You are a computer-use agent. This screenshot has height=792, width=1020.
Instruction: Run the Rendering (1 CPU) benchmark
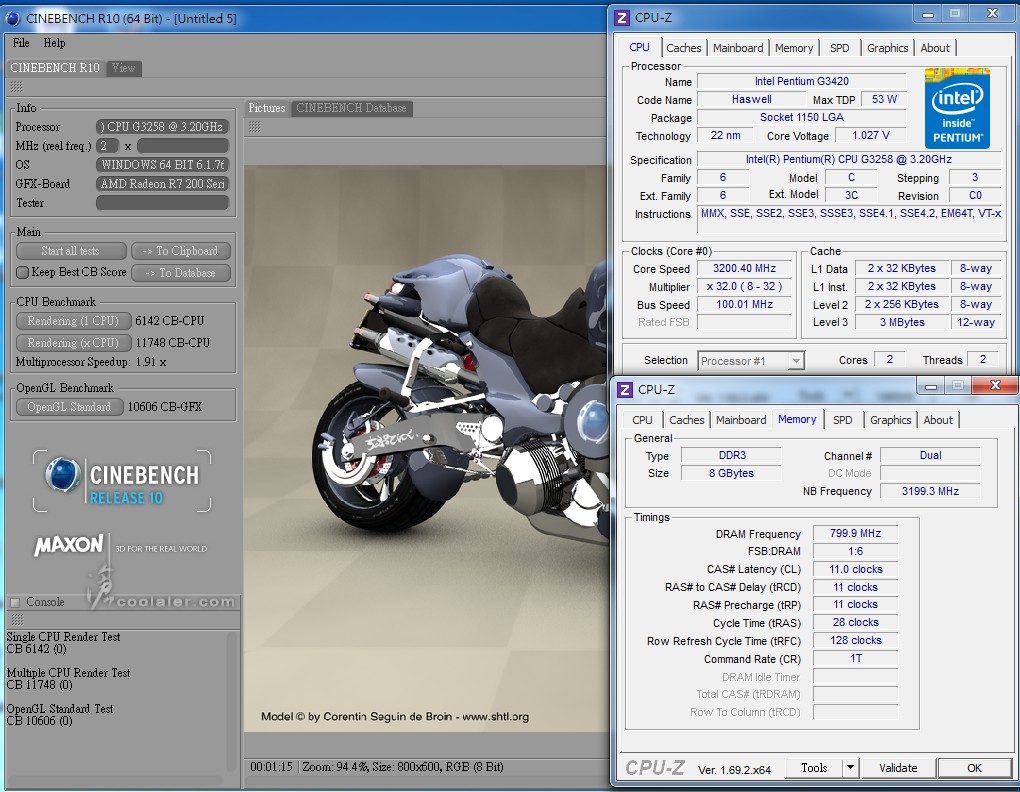tap(73, 321)
